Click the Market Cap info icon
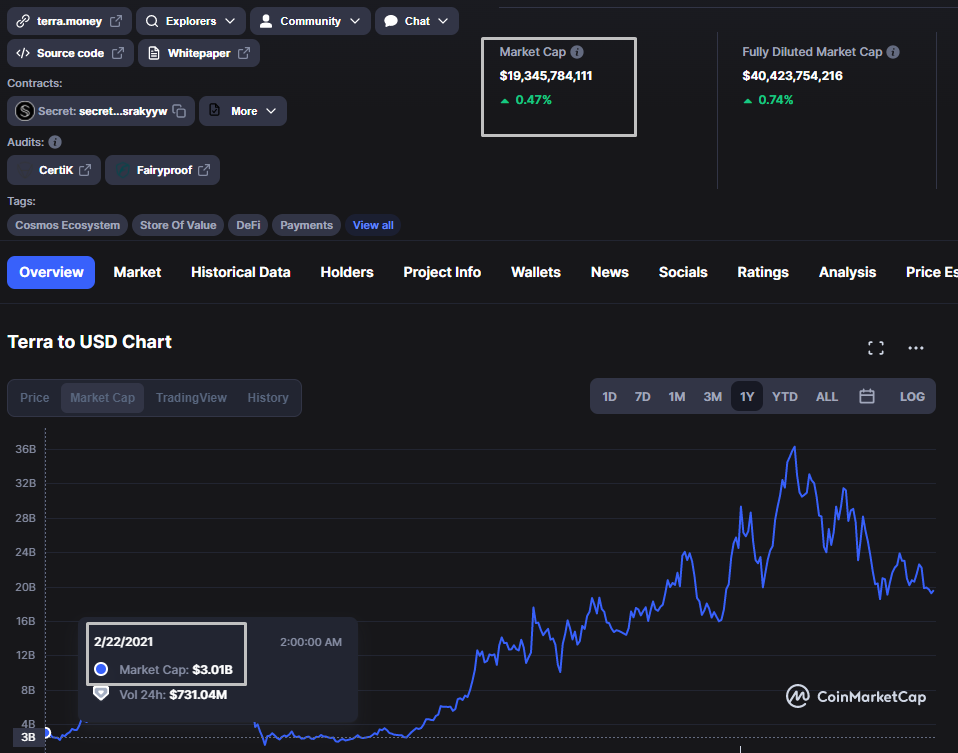 (577, 52)
